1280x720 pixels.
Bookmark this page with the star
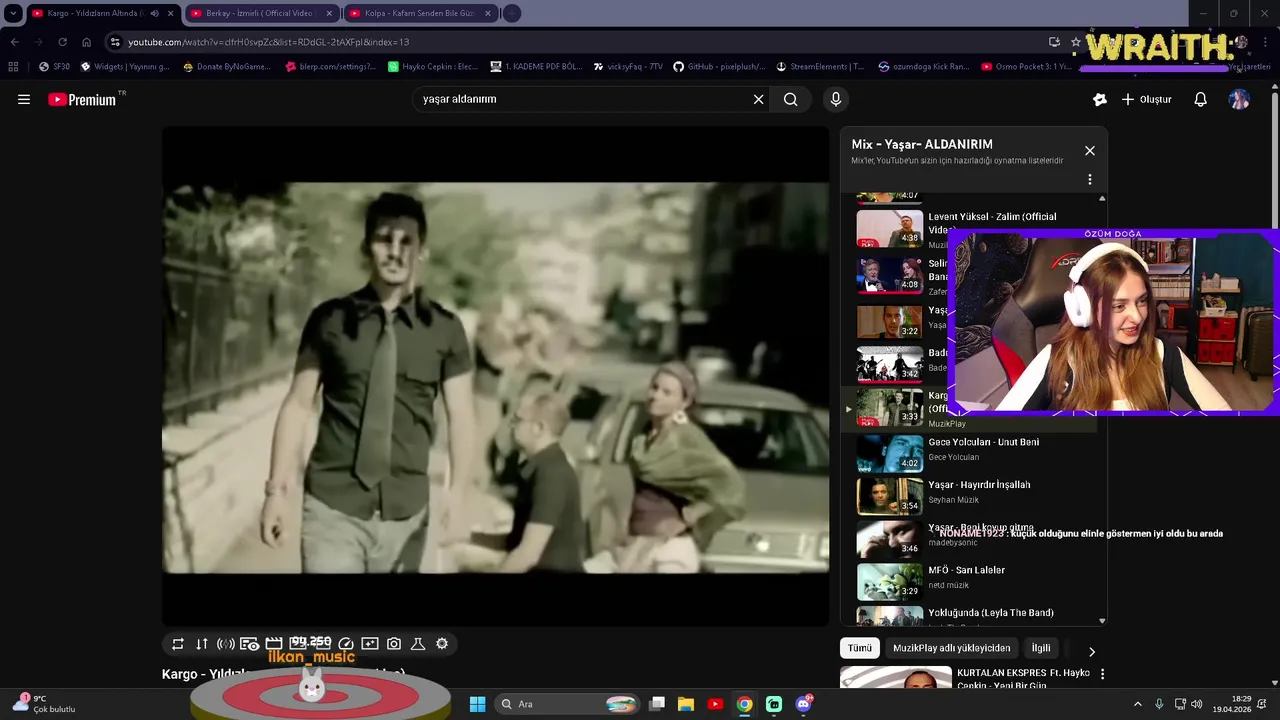click(1076, 42)
